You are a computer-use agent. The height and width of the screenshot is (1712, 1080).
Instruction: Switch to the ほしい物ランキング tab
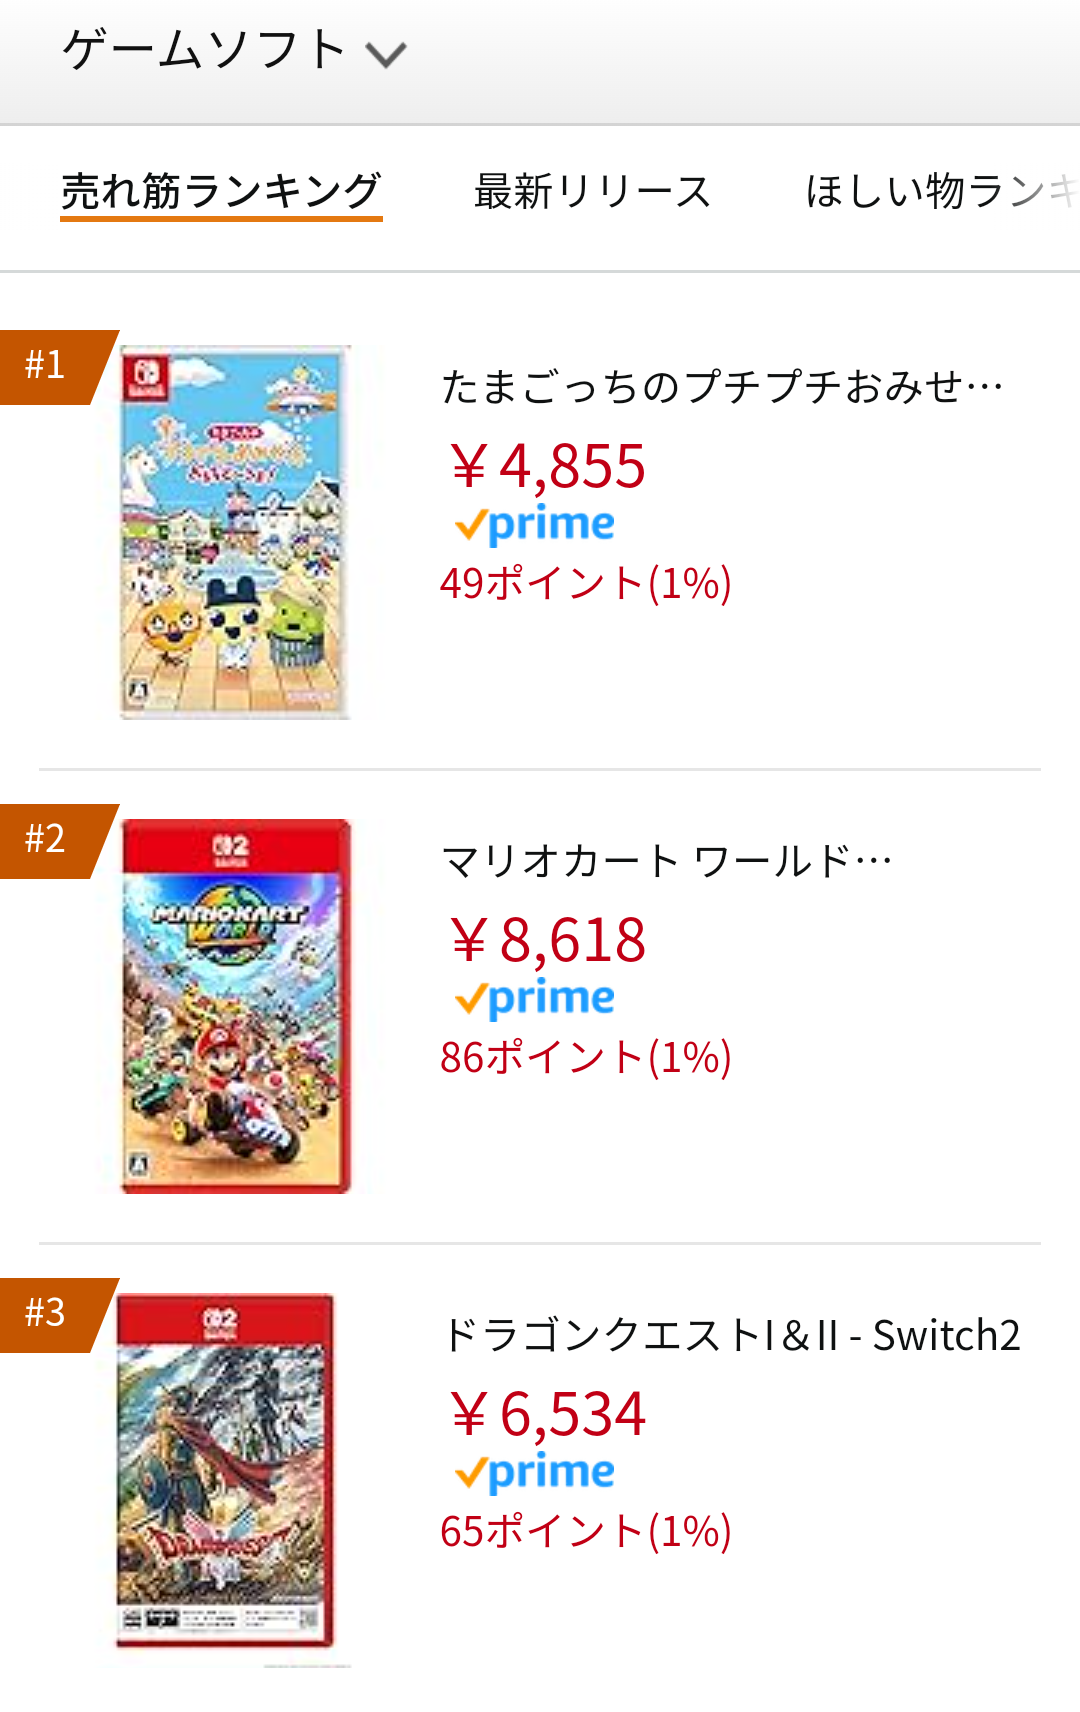[942, 191]
